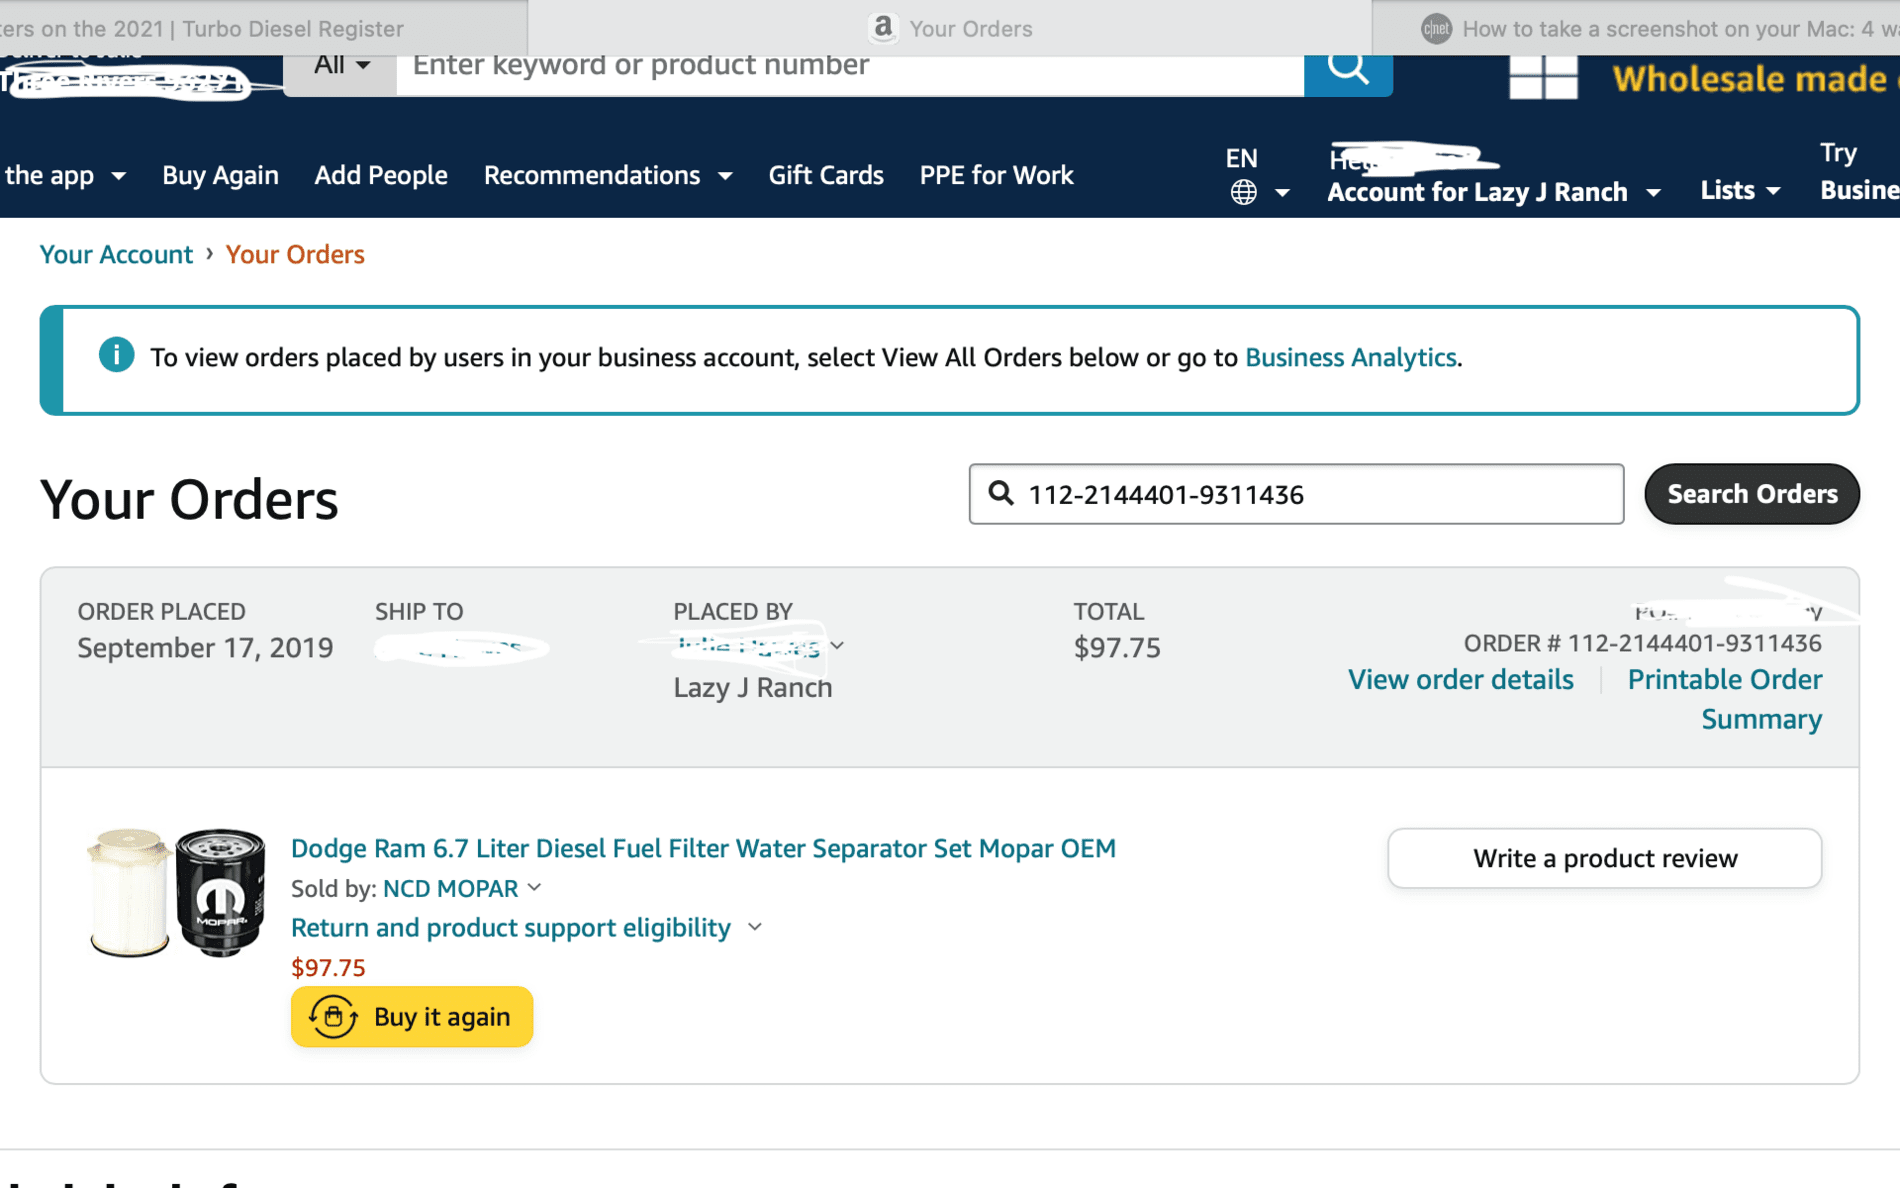
Task: Open Buy Again in the nav bar
Action: [x=220, y=175]
